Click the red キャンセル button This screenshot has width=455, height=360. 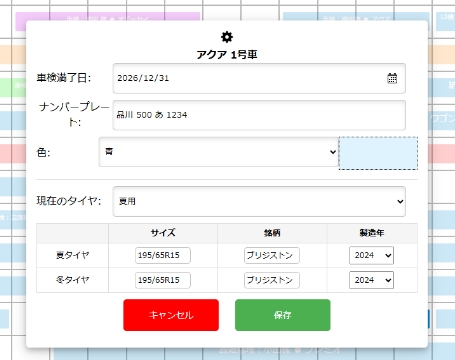point(171,315)
